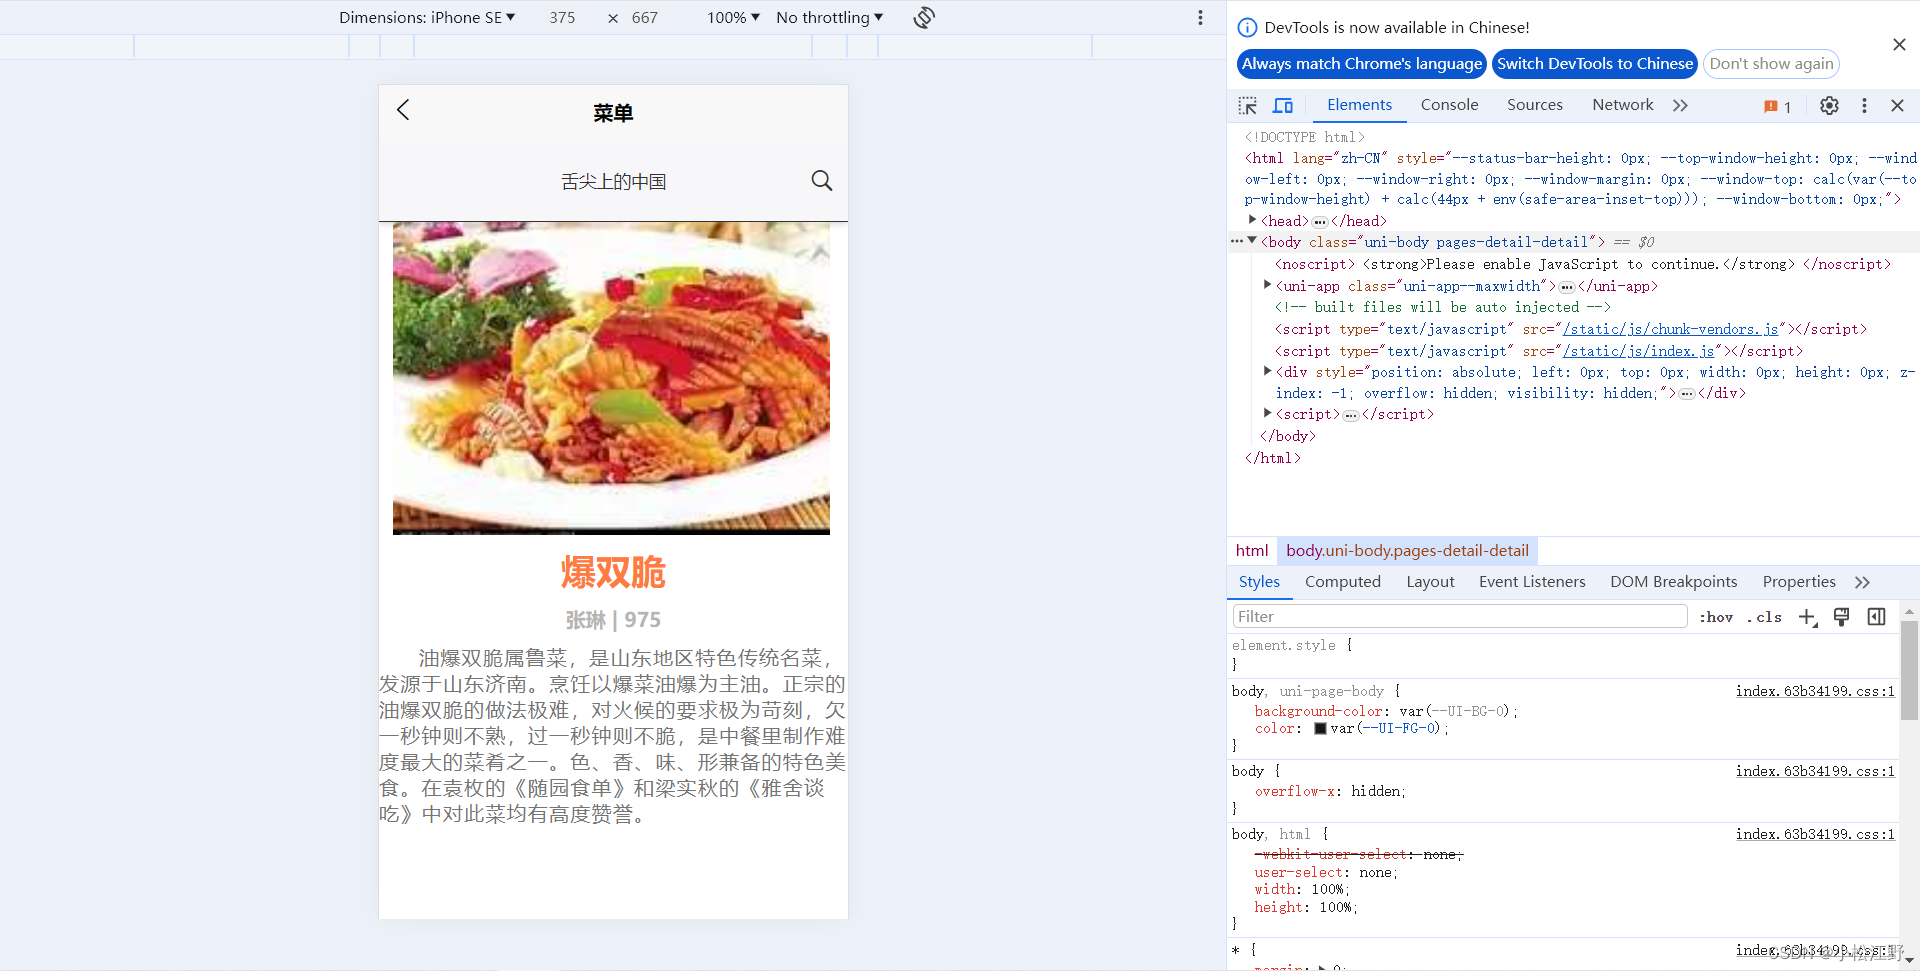The image size is (1920, 971).
Task: Click the author line 张琳 | 975
Action: [x=613, y=620]
